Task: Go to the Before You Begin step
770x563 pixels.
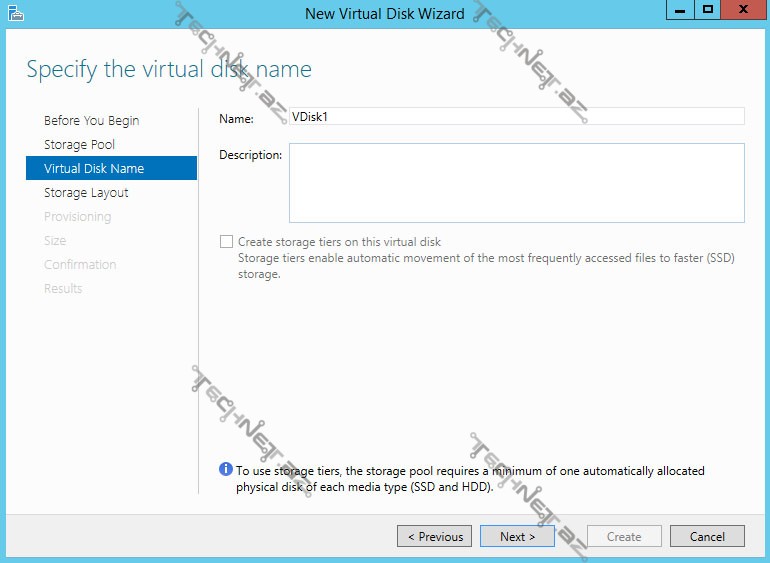Action: 91,121
